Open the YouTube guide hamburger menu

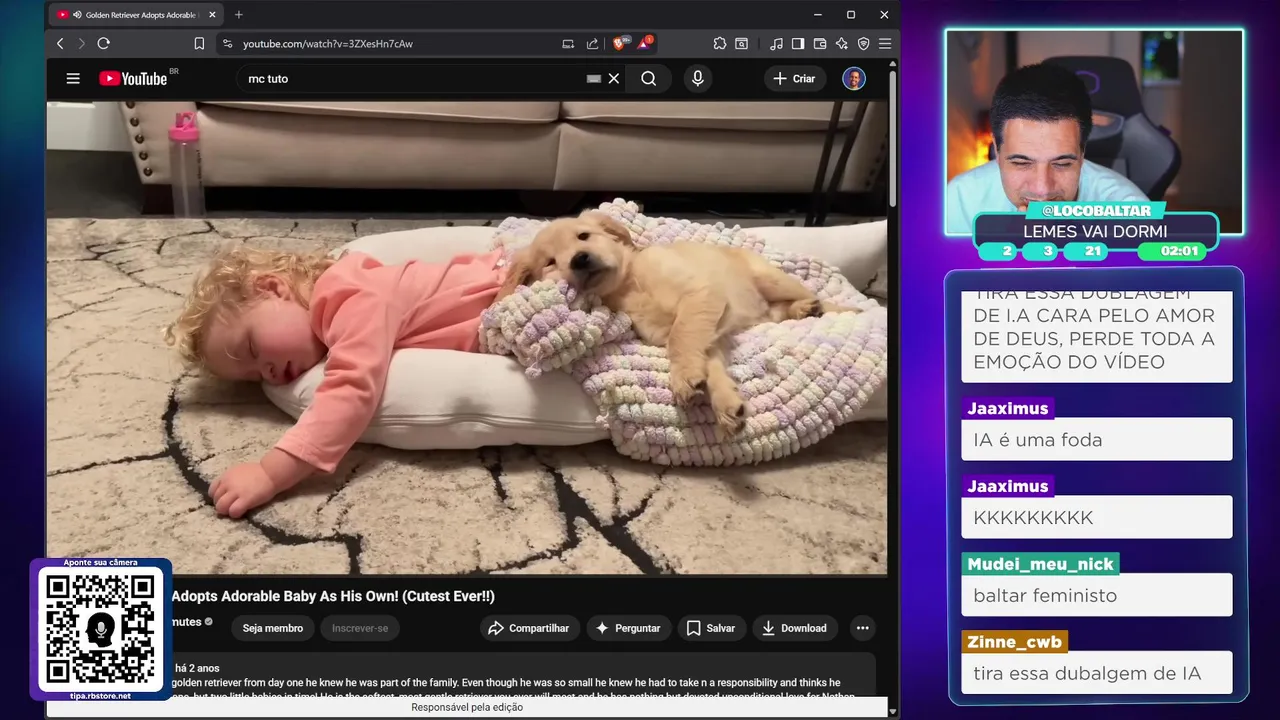coord(73,79)
